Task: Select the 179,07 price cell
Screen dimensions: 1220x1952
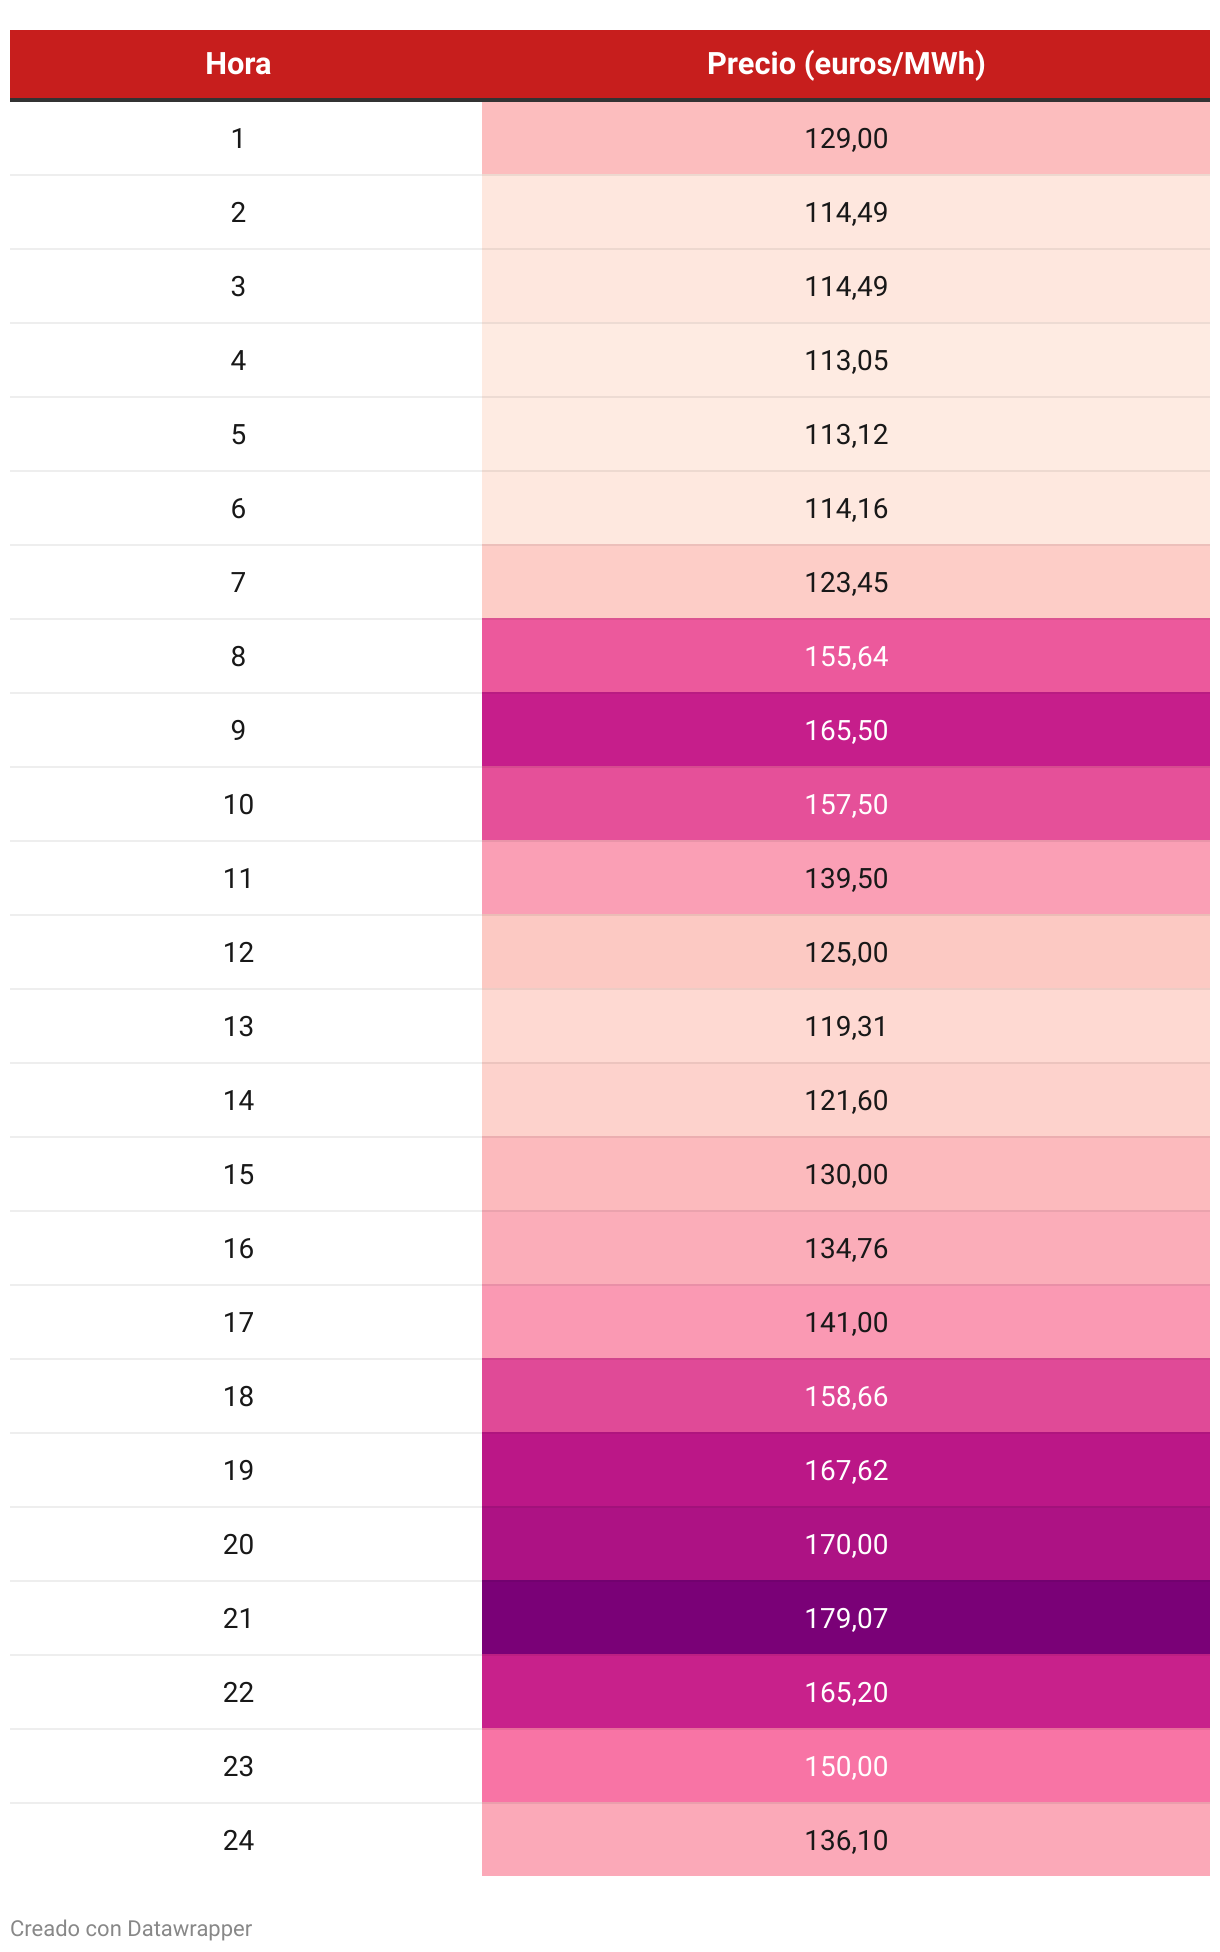Action: point(845,1618)
